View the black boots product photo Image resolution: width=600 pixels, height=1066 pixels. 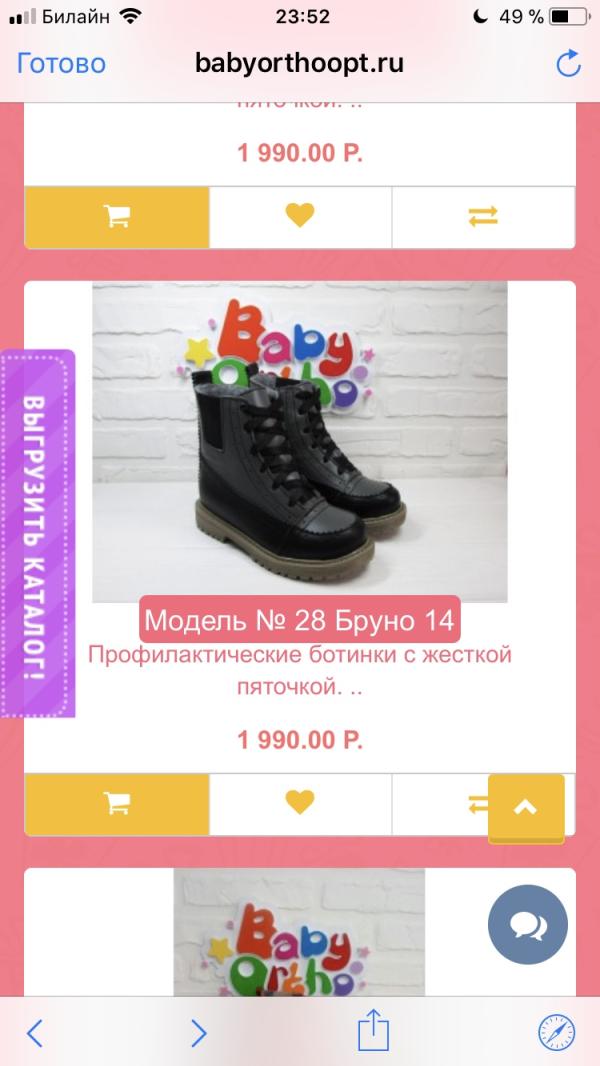300,442
